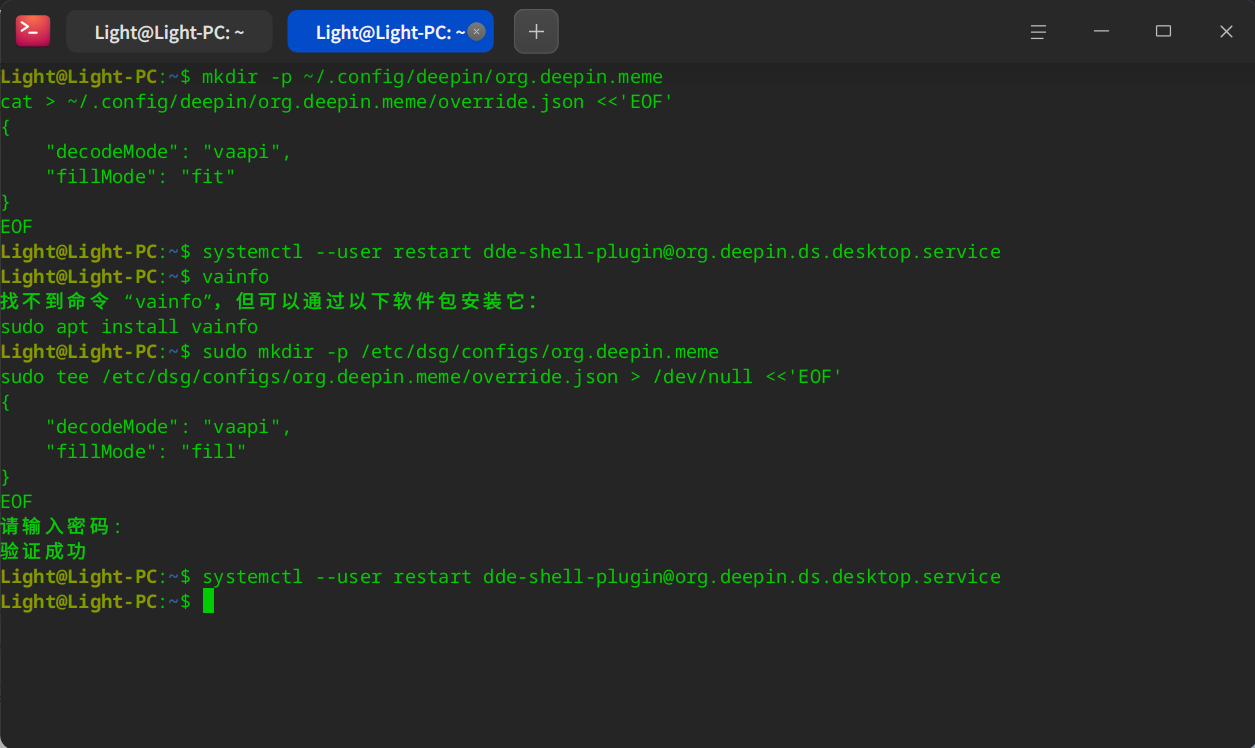Click the '验证成功' verification message
The height and width of the screenshot is (748, 1255).
pos(44,552)
